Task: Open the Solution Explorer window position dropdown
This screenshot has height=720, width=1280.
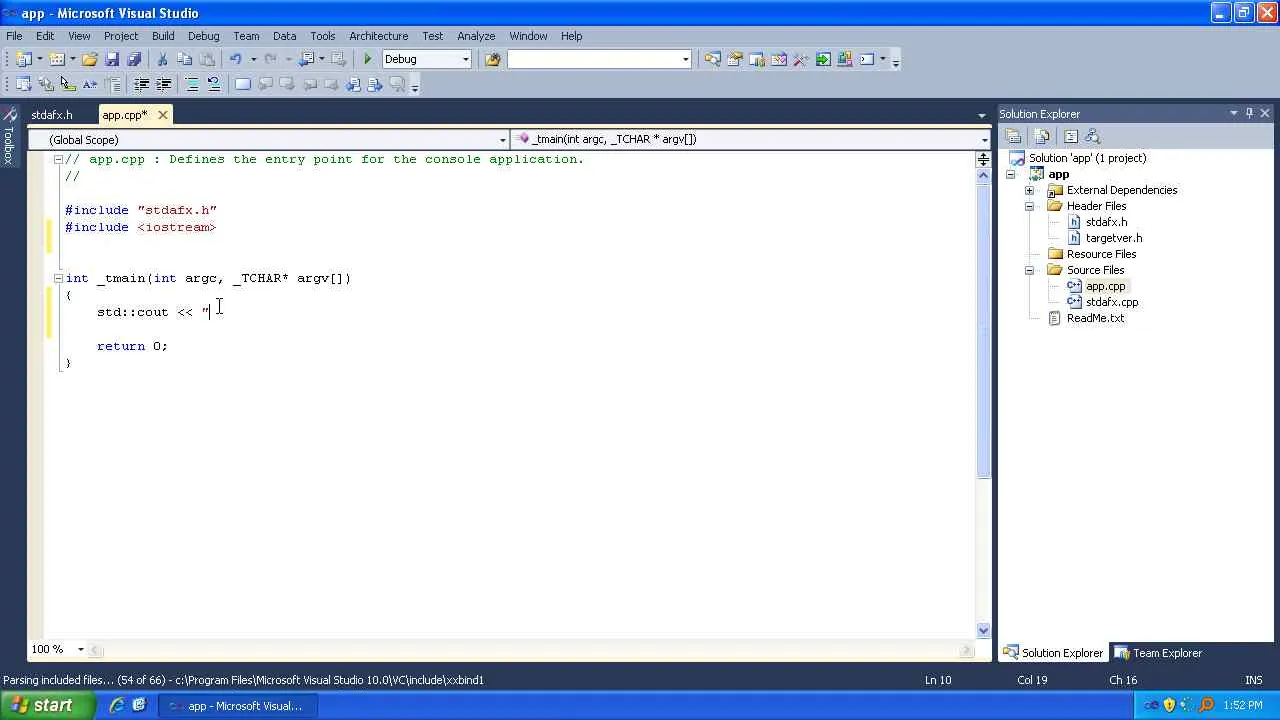Action: [1233, 113]
